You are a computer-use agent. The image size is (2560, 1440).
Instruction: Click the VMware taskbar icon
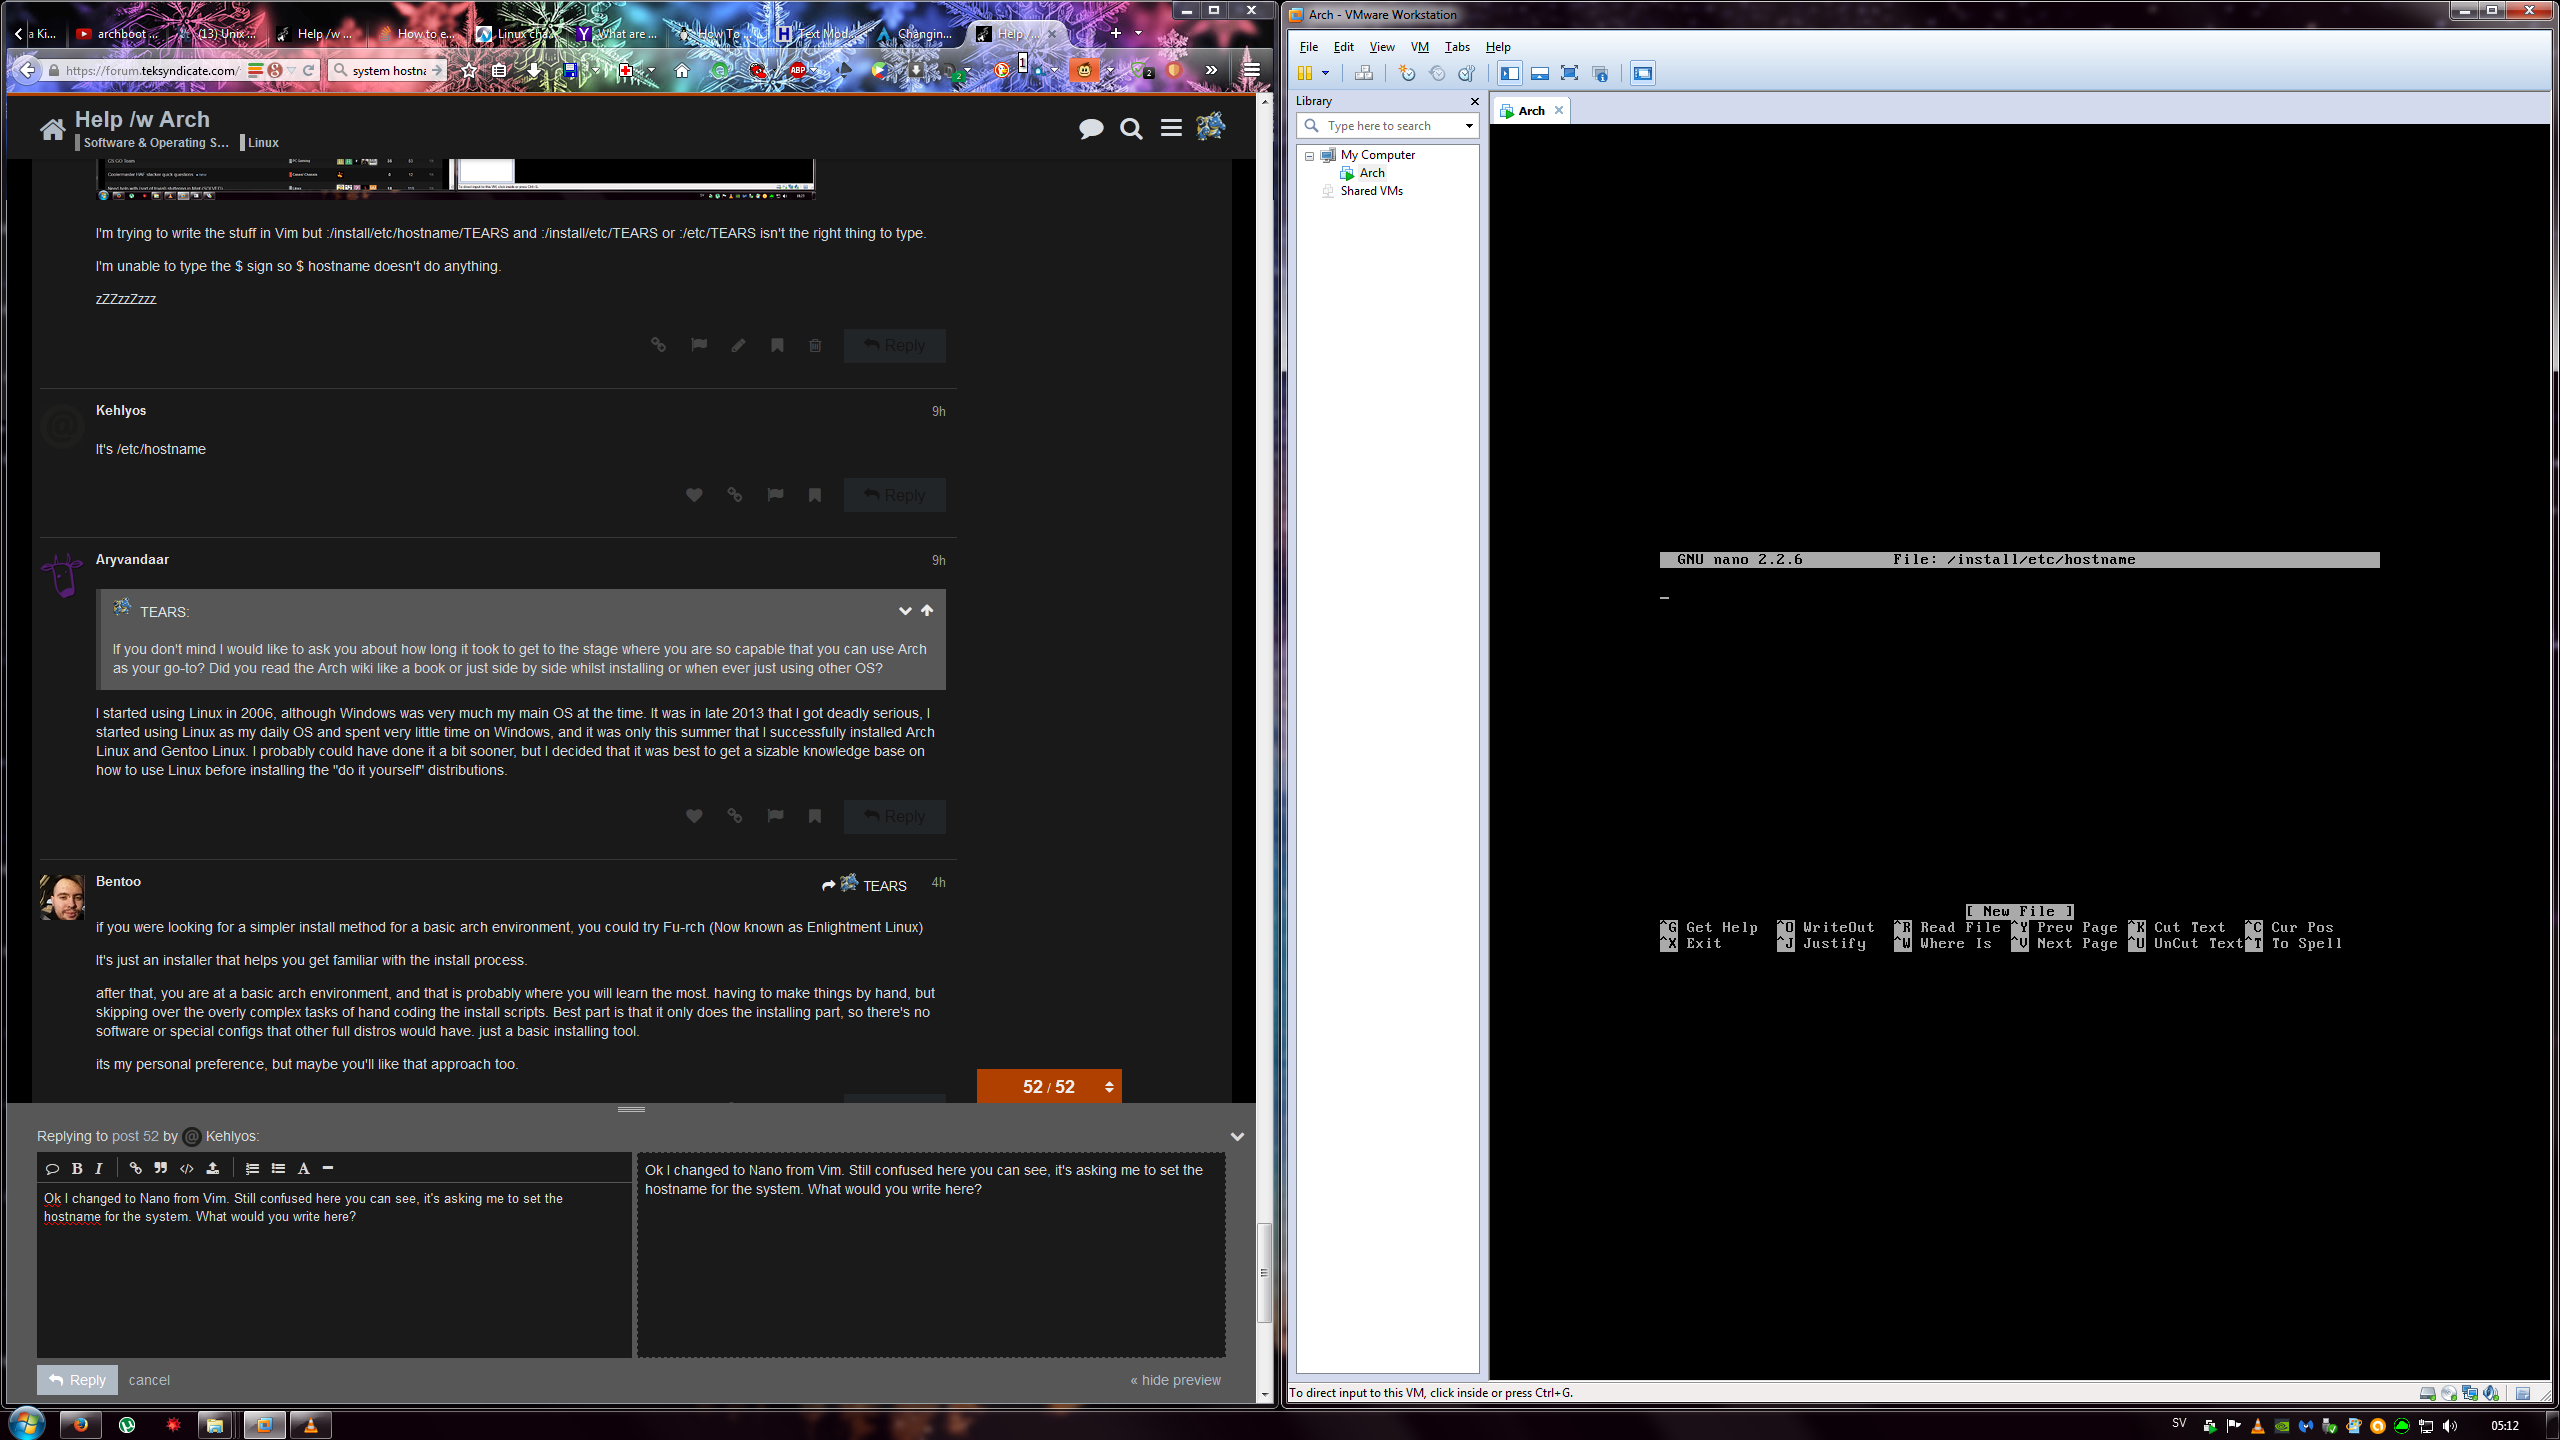click(264, 1425)
